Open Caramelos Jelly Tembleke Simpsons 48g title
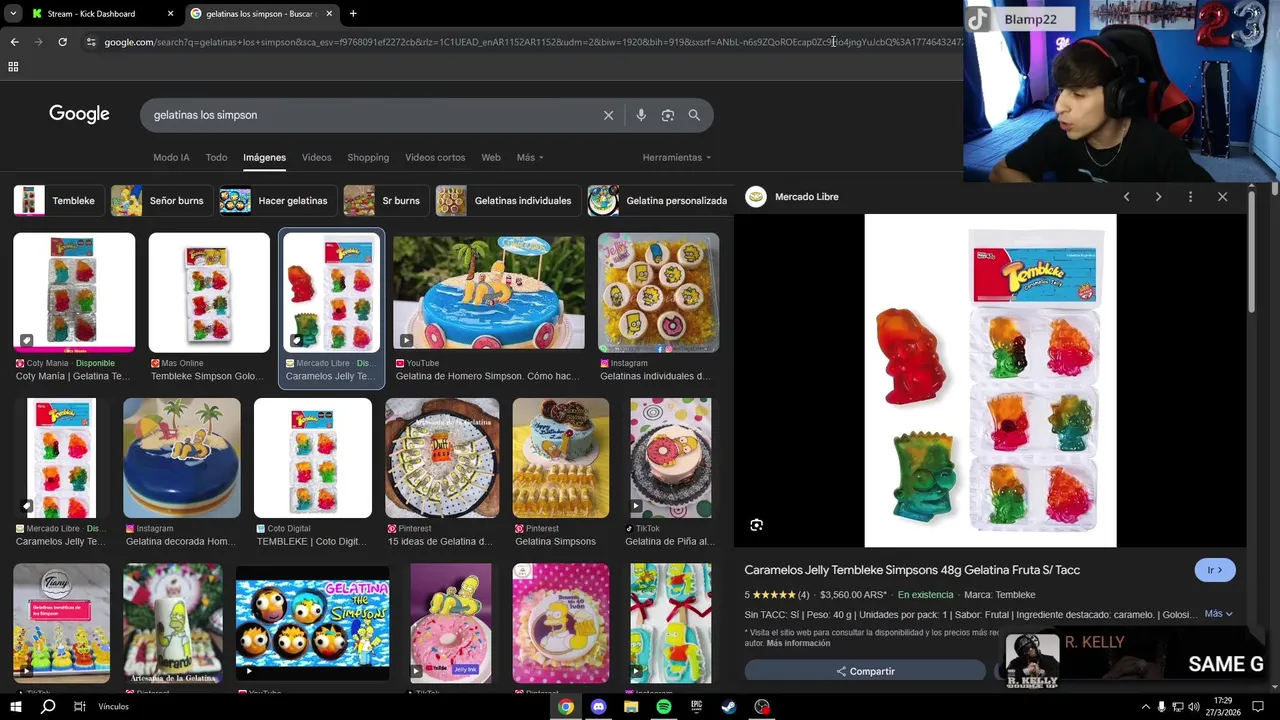 coord(912,570)
